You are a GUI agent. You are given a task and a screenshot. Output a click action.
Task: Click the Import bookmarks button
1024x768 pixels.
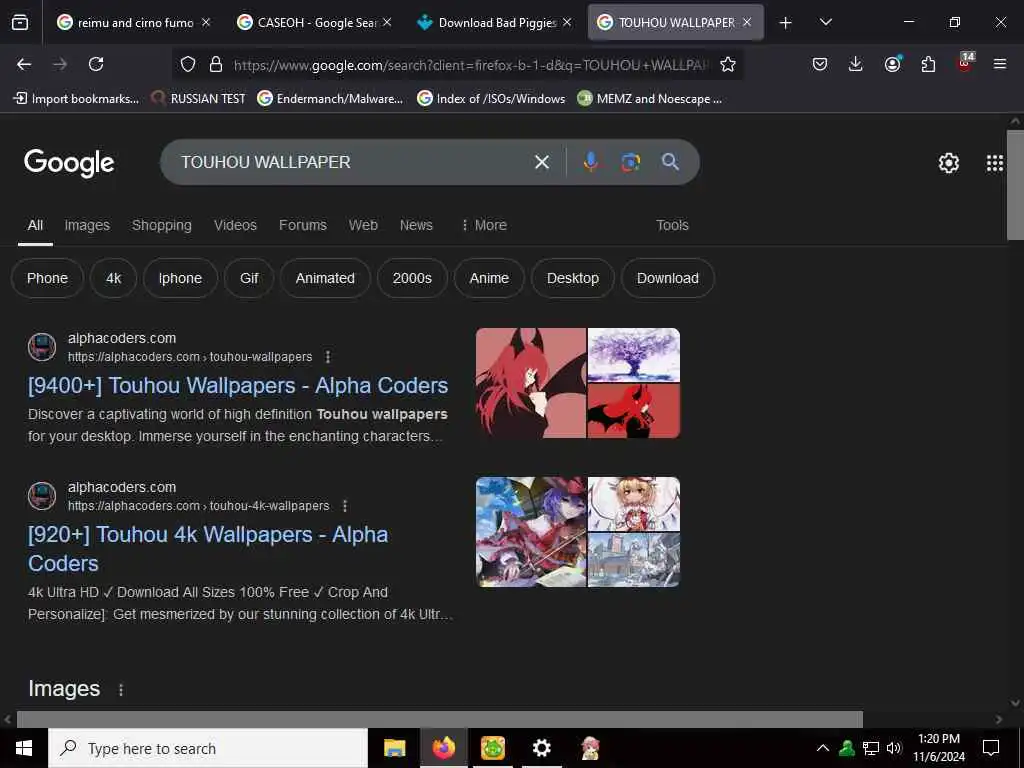76,99
